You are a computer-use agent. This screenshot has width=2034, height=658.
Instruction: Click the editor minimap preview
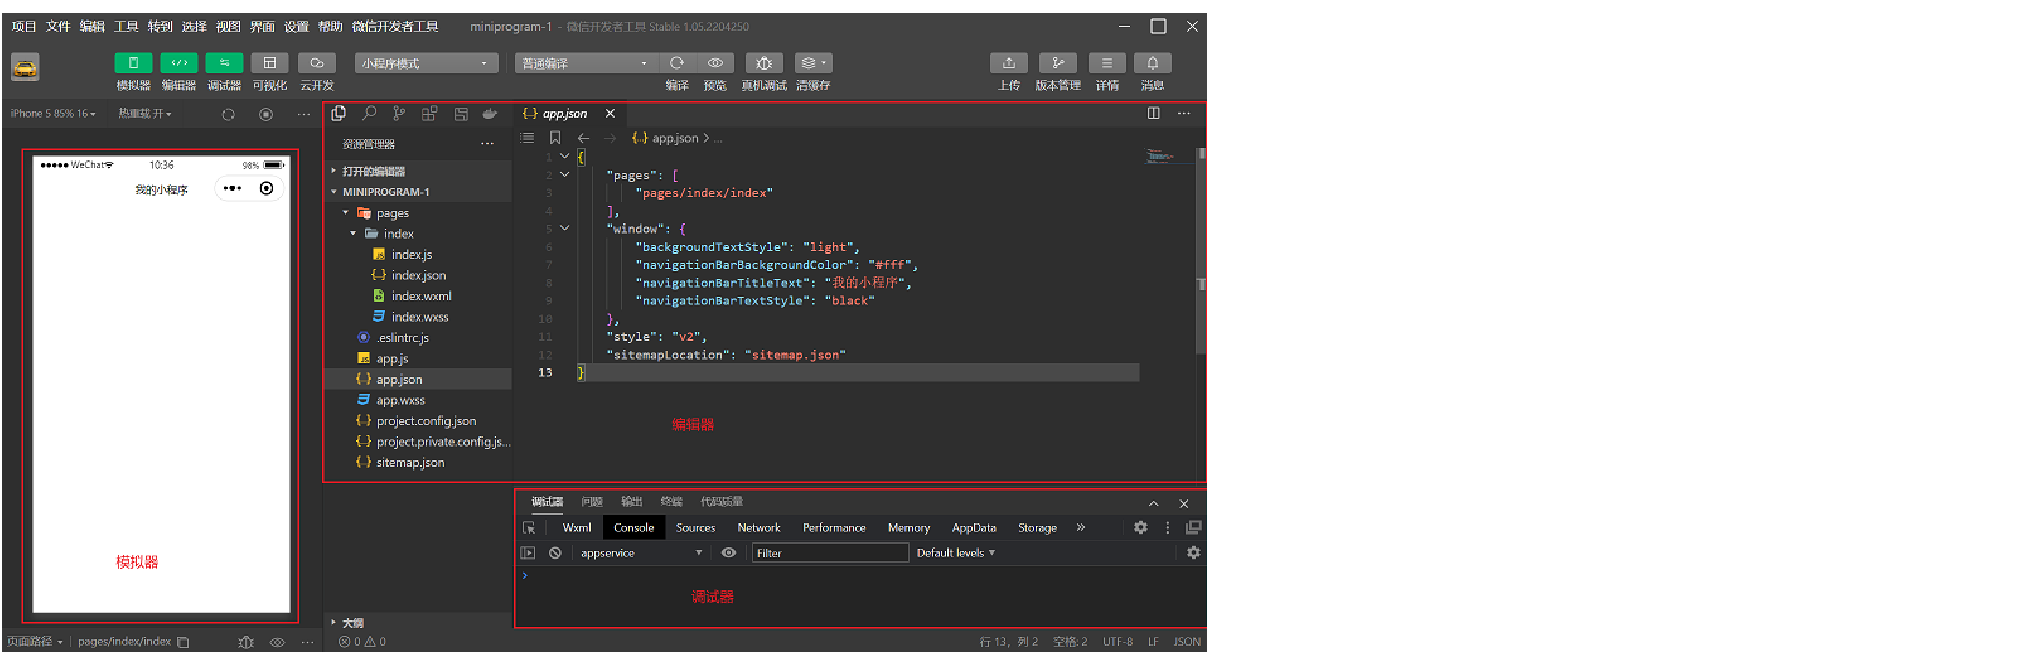pos(1160,155)
